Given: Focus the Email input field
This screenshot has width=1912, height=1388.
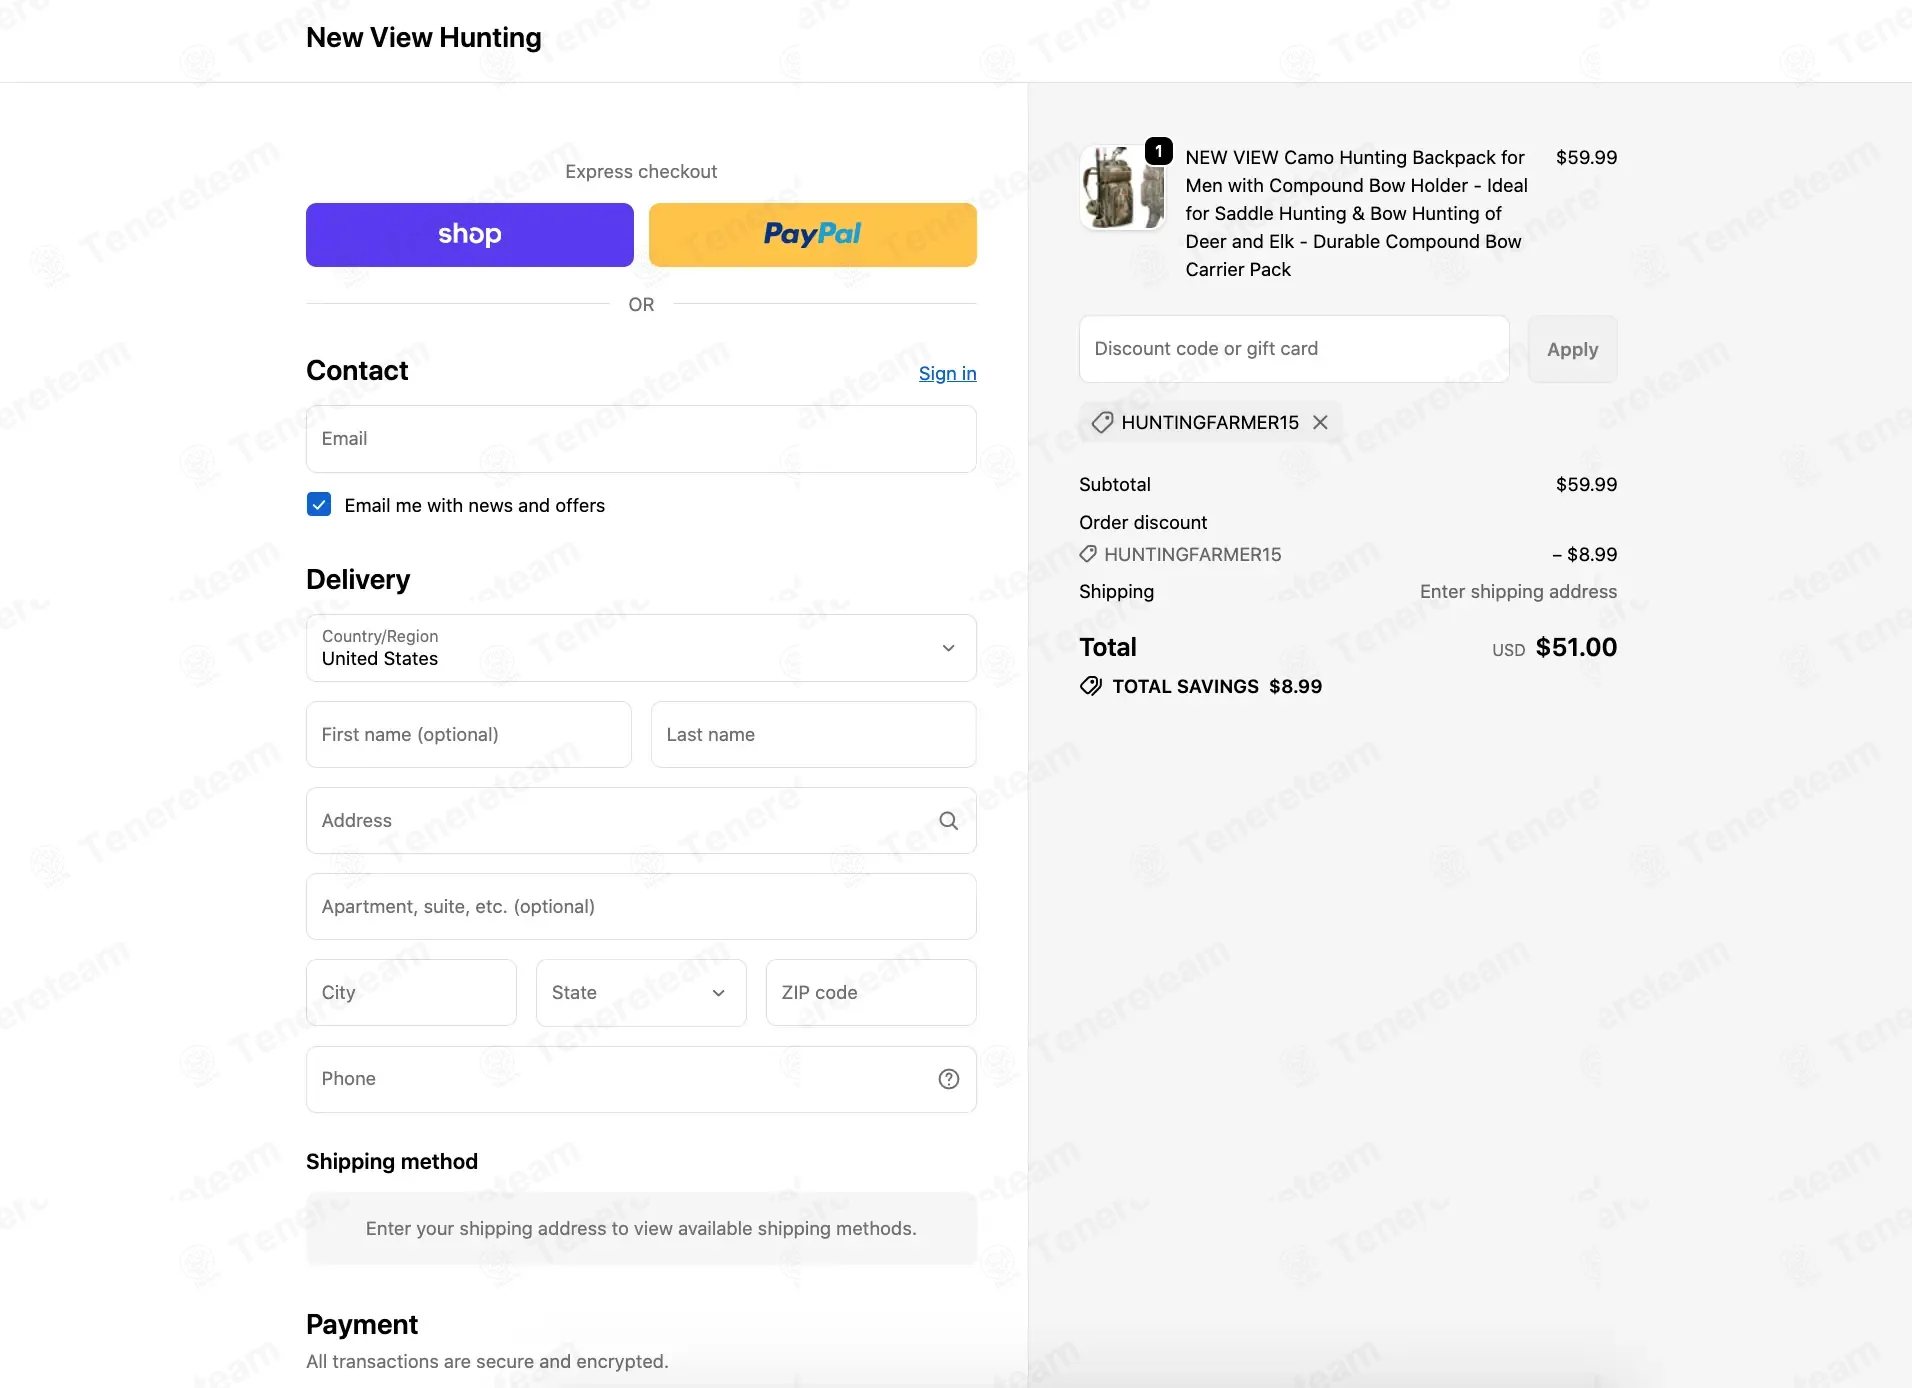Looking at the screenshot, I should point(641,439).
